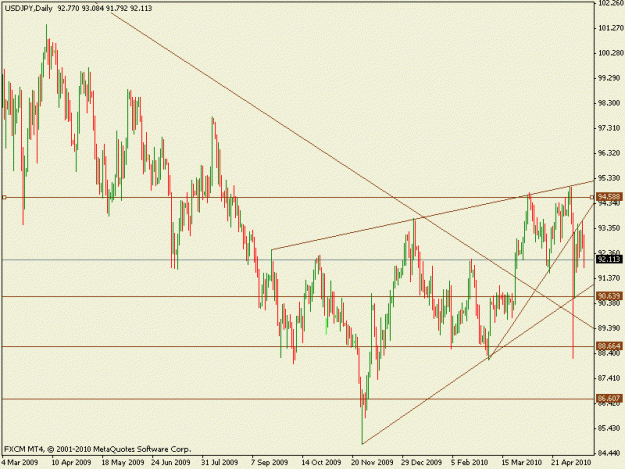625x469 pixels.
Task: Click the 18 May 2009 date label
Action: click(123, 463)
